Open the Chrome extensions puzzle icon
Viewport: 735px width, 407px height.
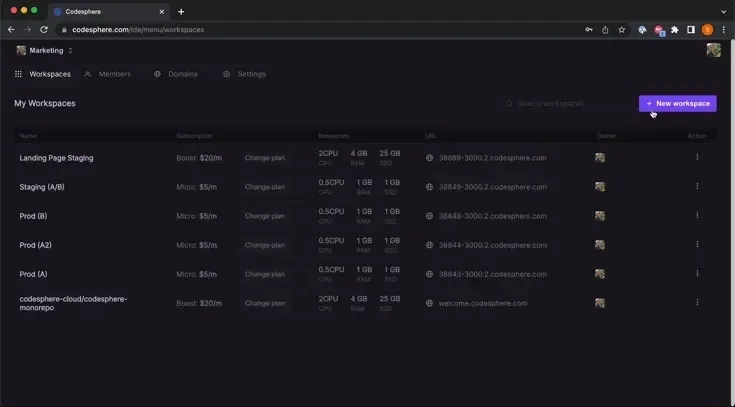click(x=675, y=30)
